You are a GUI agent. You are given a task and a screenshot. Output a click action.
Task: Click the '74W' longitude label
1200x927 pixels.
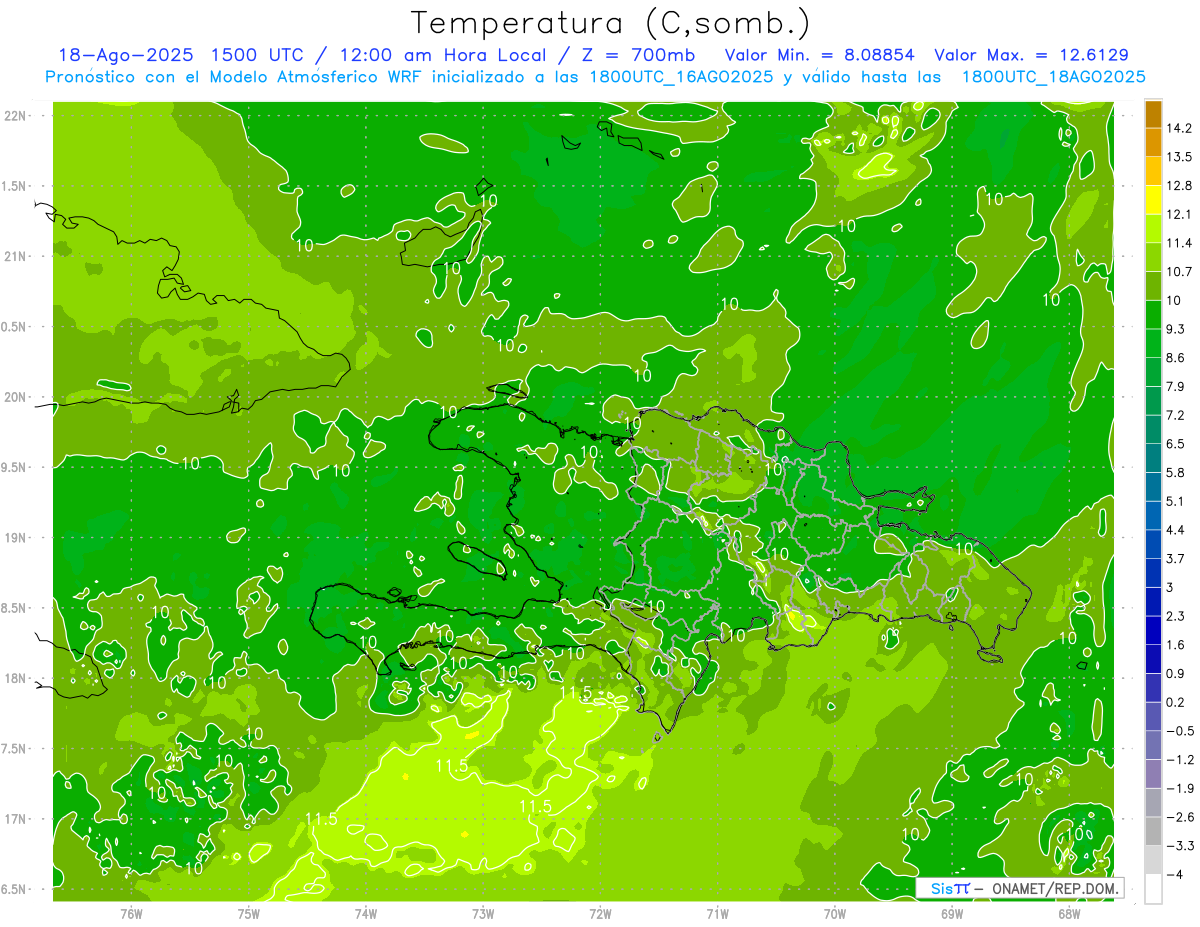point(365,914)
